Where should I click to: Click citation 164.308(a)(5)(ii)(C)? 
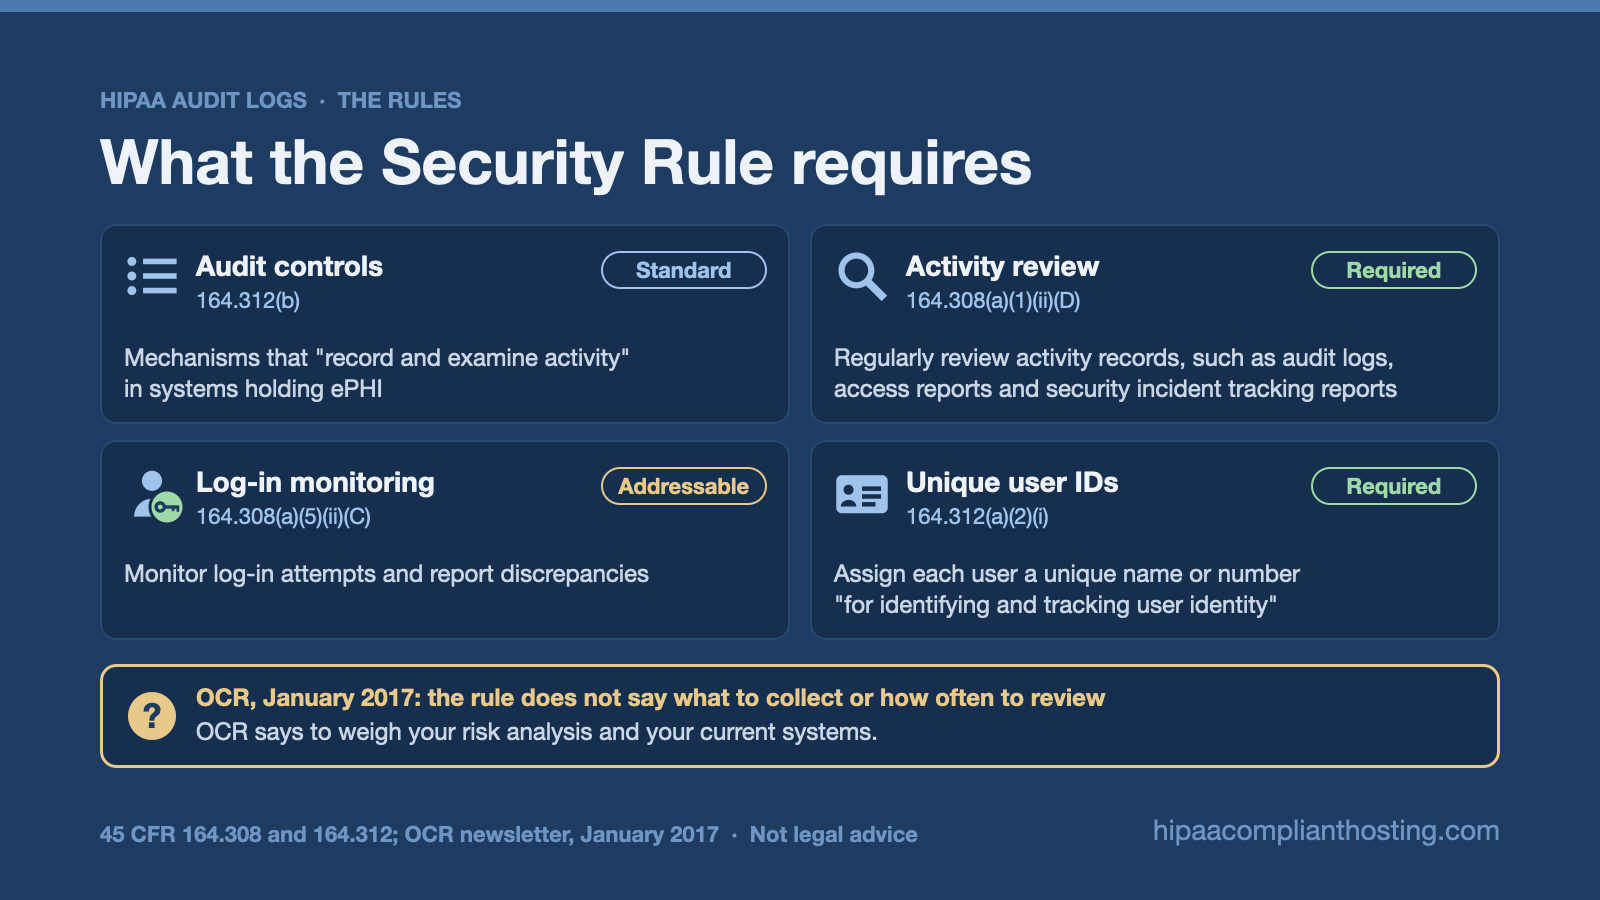tap(283, 517)
